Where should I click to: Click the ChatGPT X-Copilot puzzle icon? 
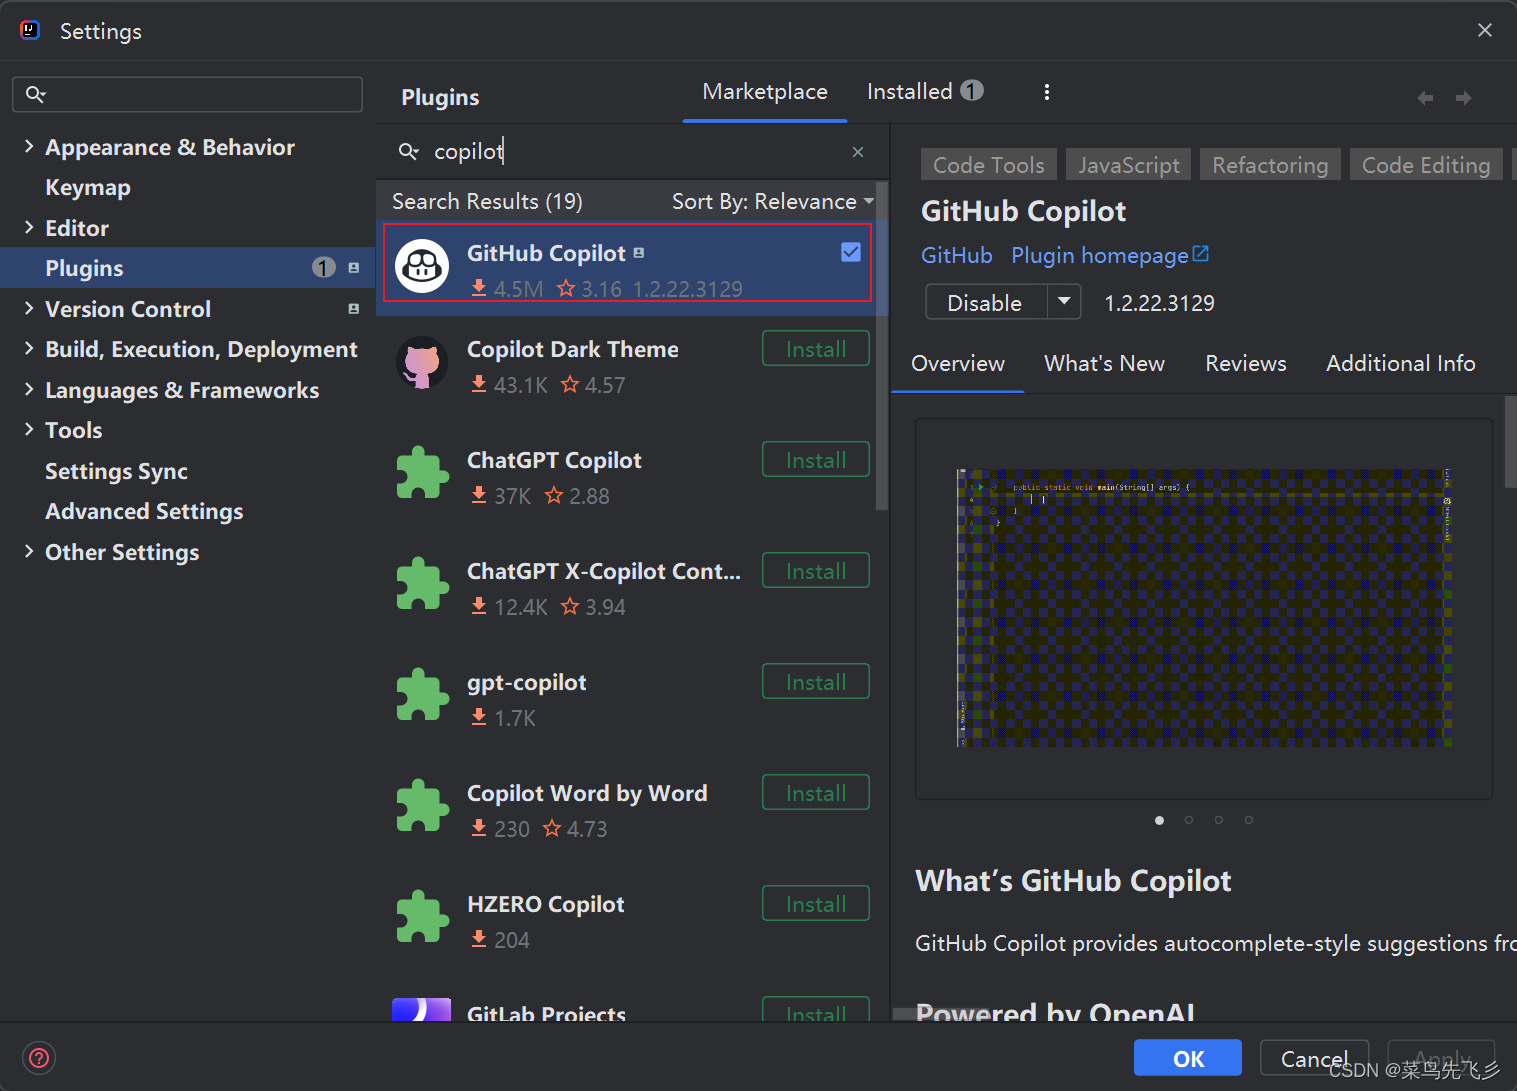[x=422, y=584]
